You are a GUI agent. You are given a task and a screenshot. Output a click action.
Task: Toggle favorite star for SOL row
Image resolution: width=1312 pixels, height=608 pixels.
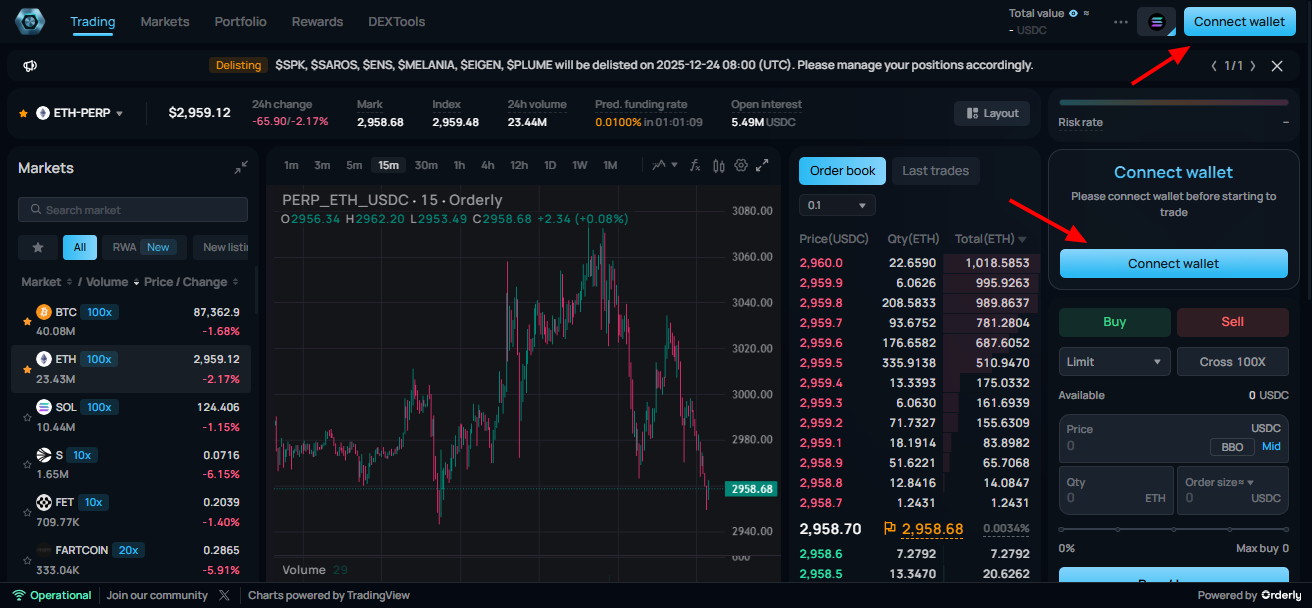tap(27, 416)
